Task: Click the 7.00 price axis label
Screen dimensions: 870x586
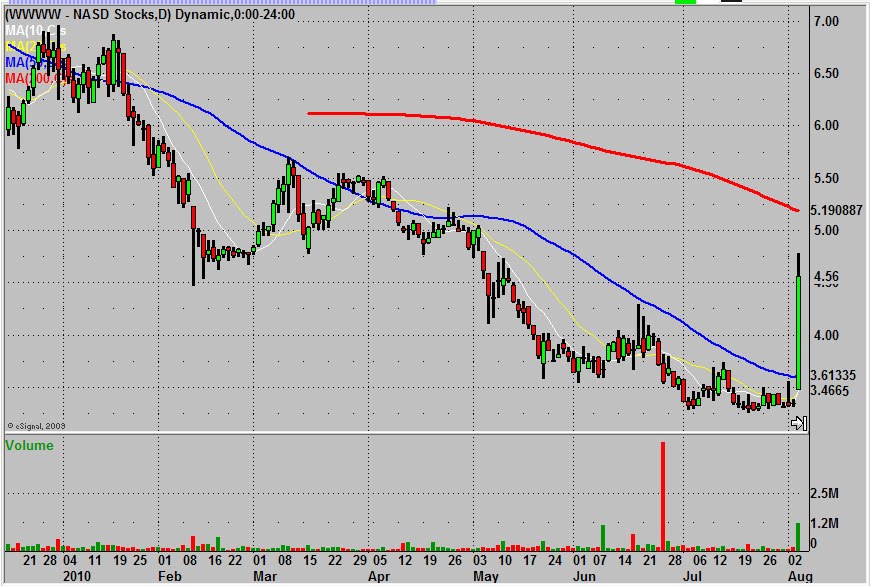Action: (x=826, y=21)
